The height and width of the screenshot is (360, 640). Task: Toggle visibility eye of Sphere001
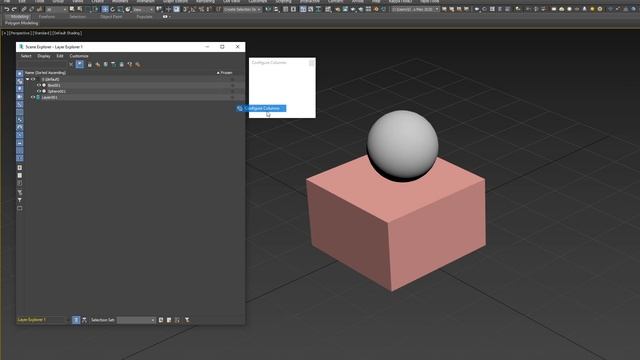pyautogui.click(x=39, y=91)
